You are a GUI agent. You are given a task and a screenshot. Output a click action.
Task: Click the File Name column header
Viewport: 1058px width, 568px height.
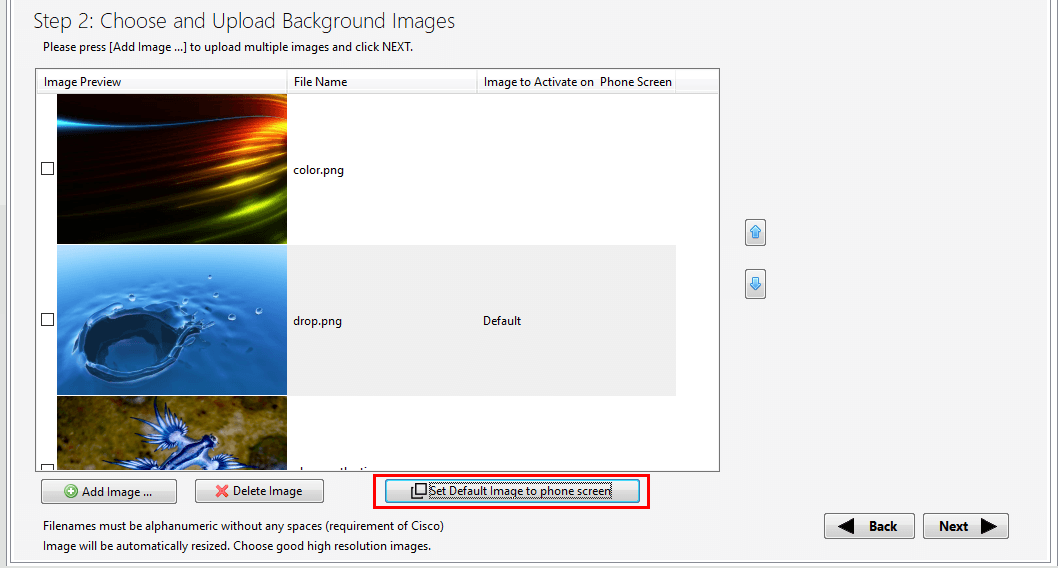pyautogui.click(x=382, y=82)
